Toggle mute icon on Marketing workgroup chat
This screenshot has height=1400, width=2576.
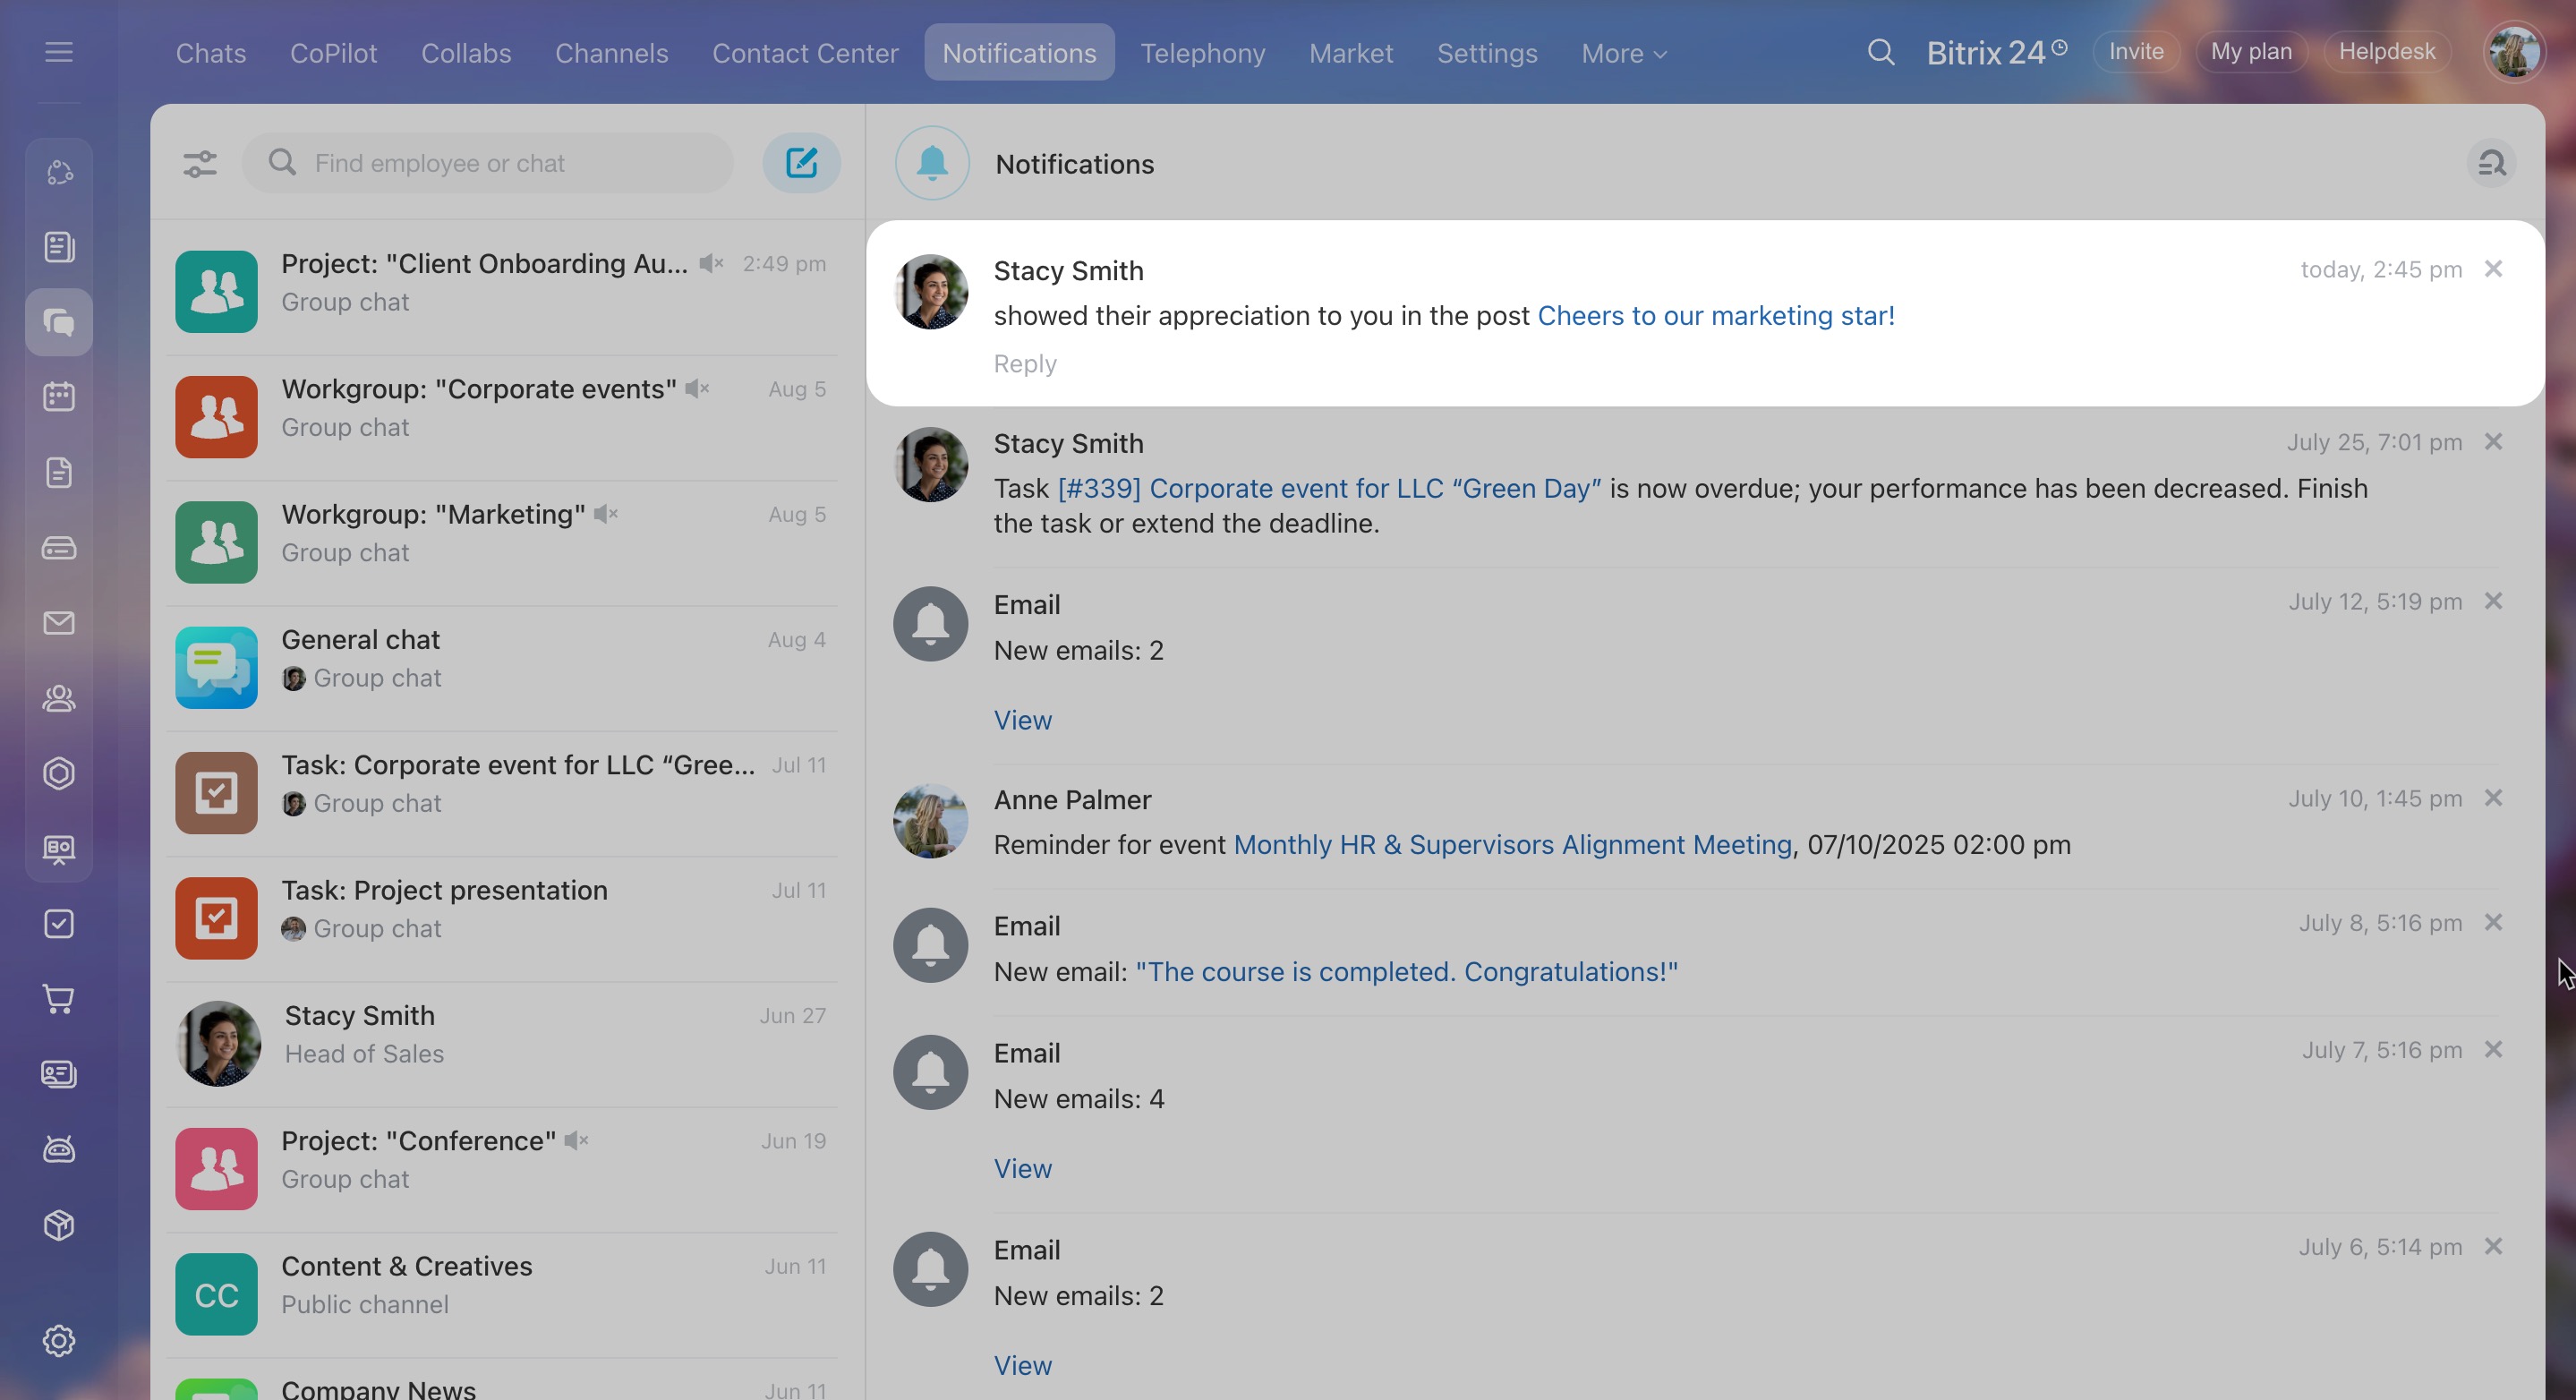pos(606,514)
